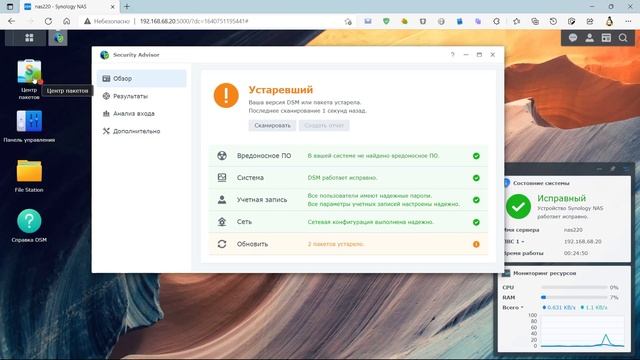This screenshot has height=360, width=640.
Task: Open Security Advisor help question mark
Action: [453, 55]
